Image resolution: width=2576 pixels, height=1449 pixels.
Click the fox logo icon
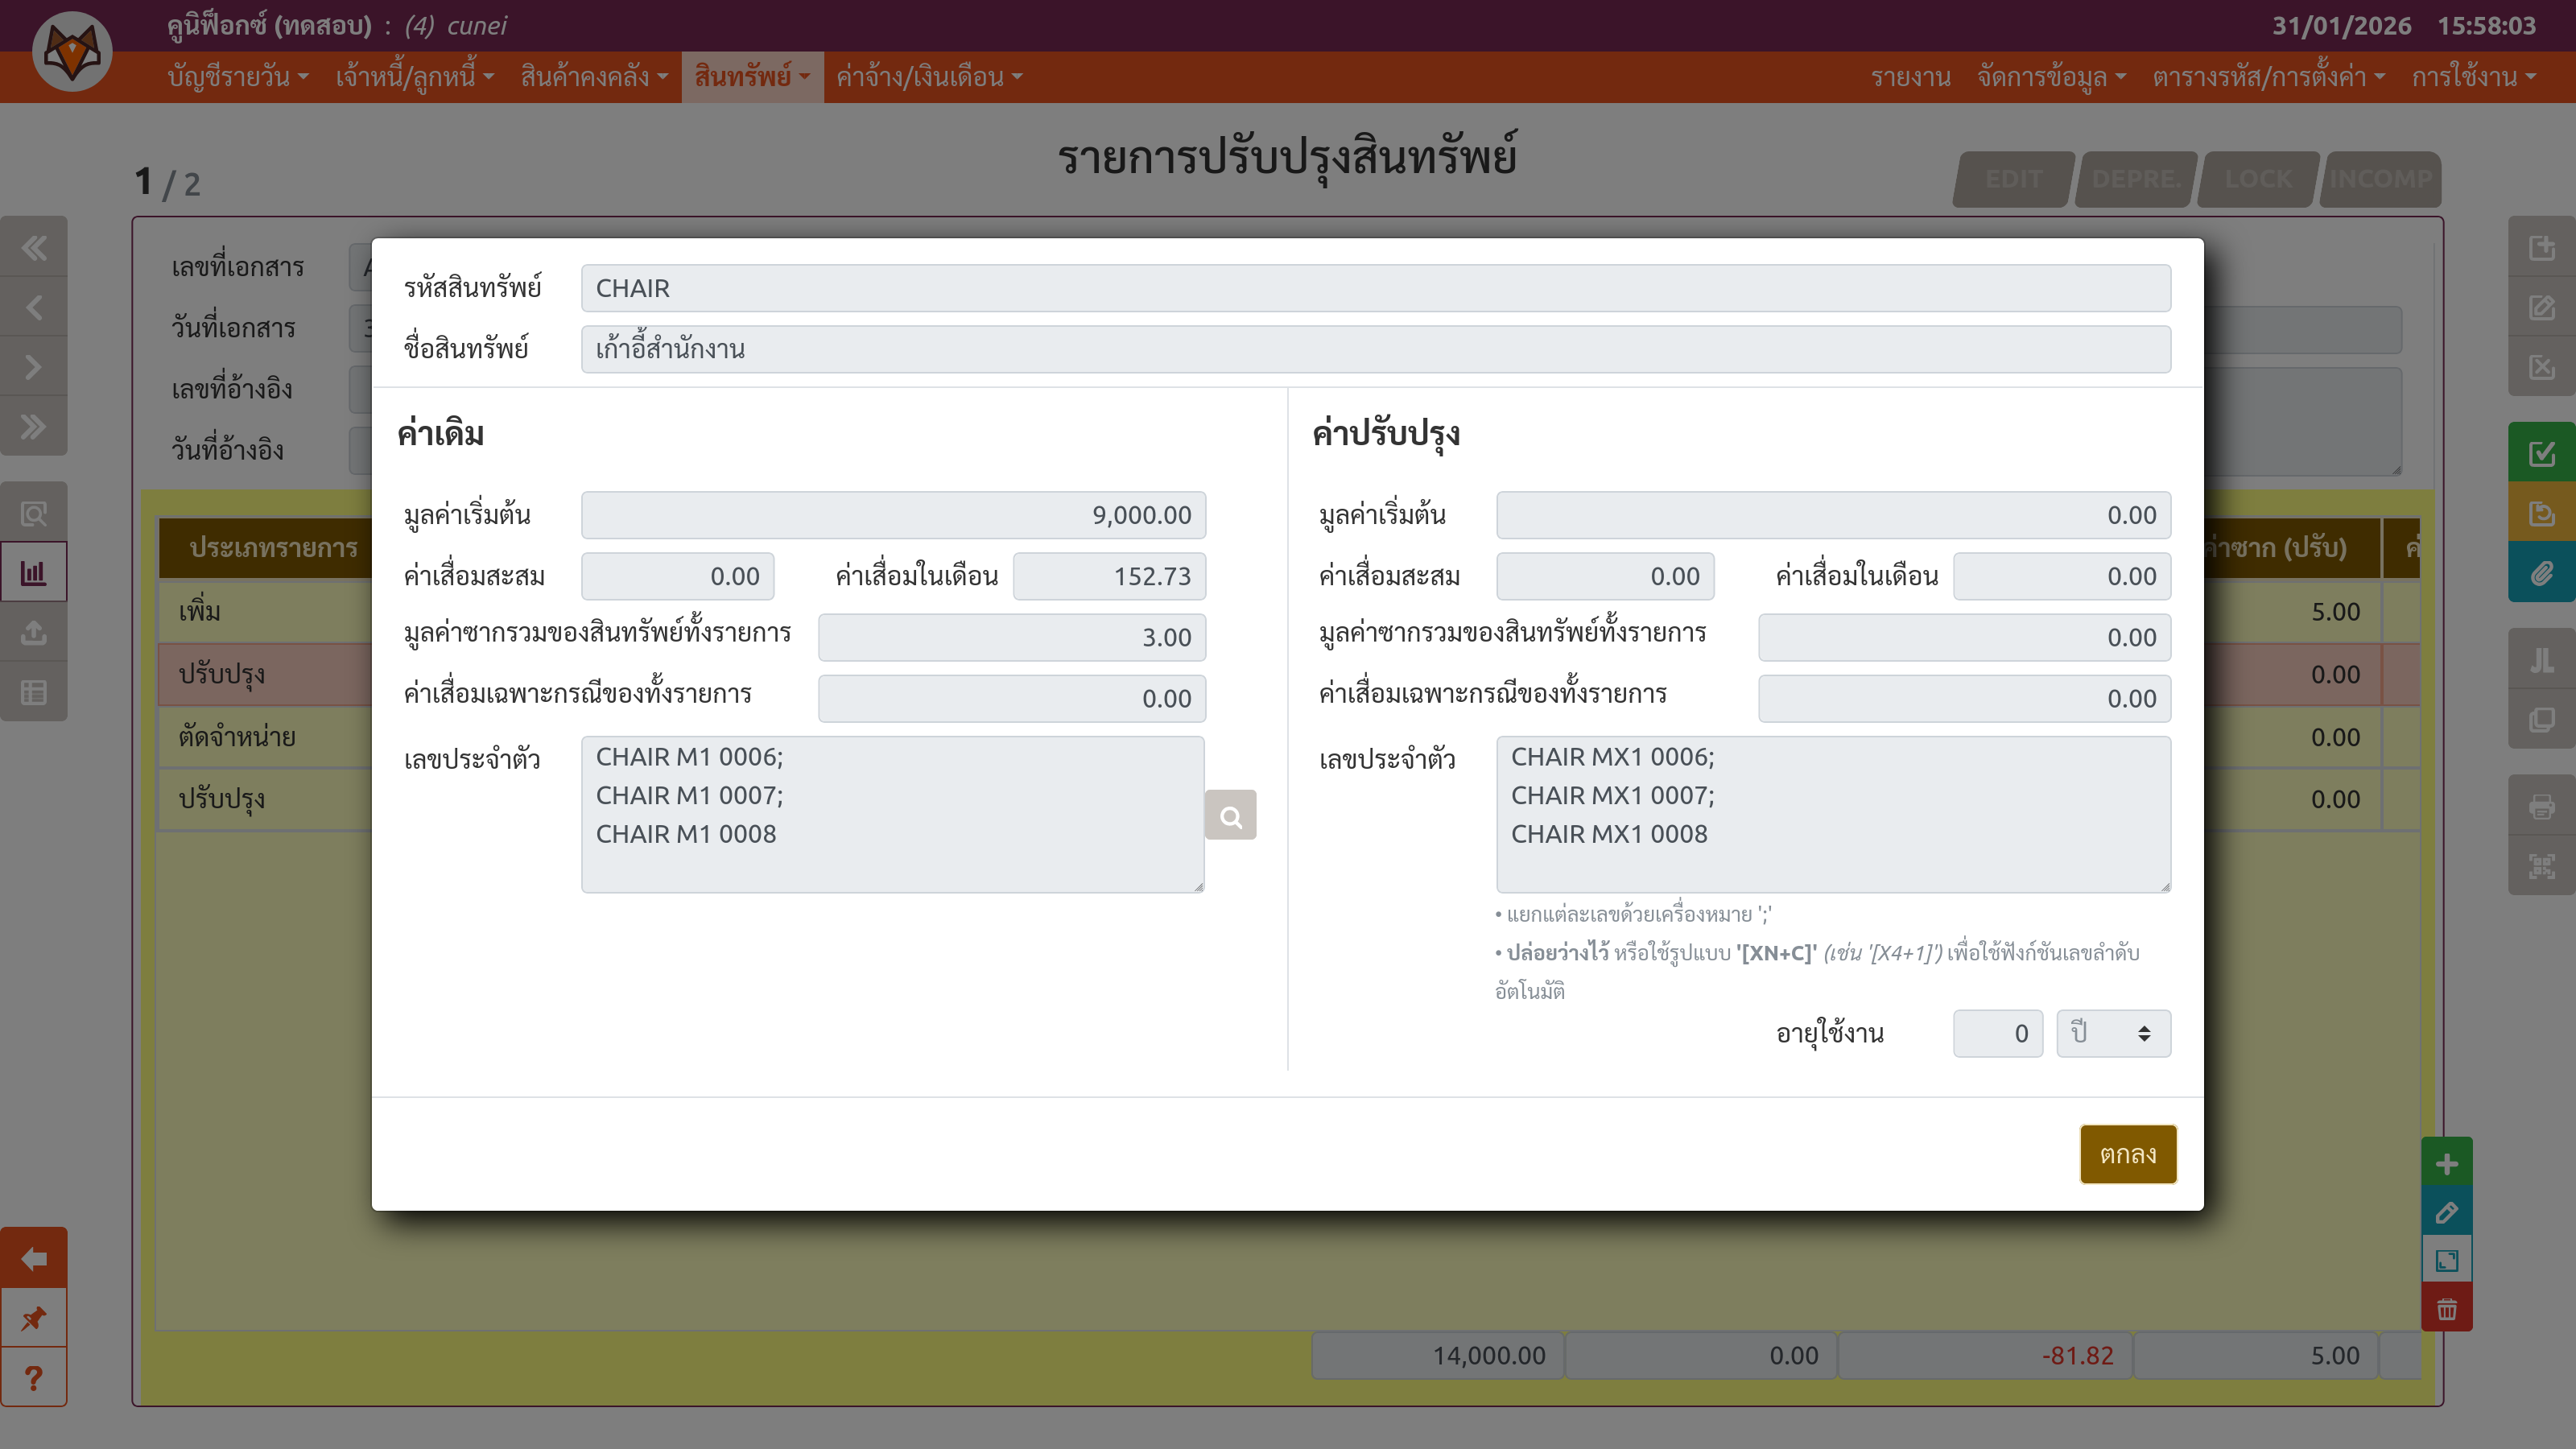(72, 51)
